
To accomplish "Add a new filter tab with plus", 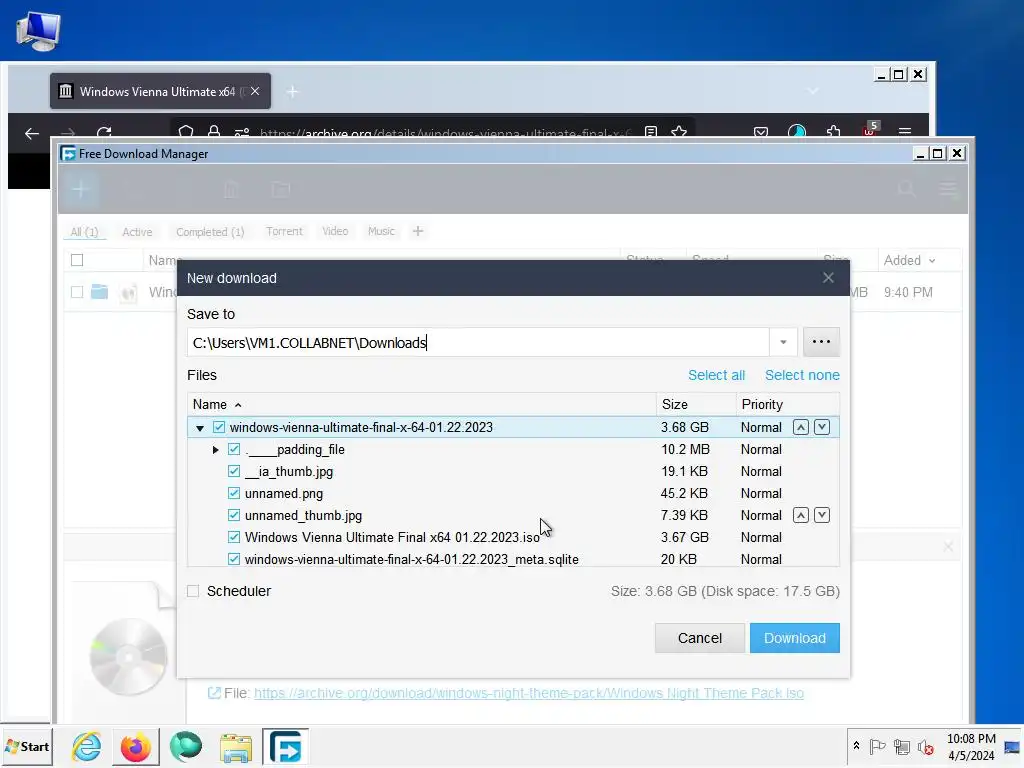I will [418, 231].
